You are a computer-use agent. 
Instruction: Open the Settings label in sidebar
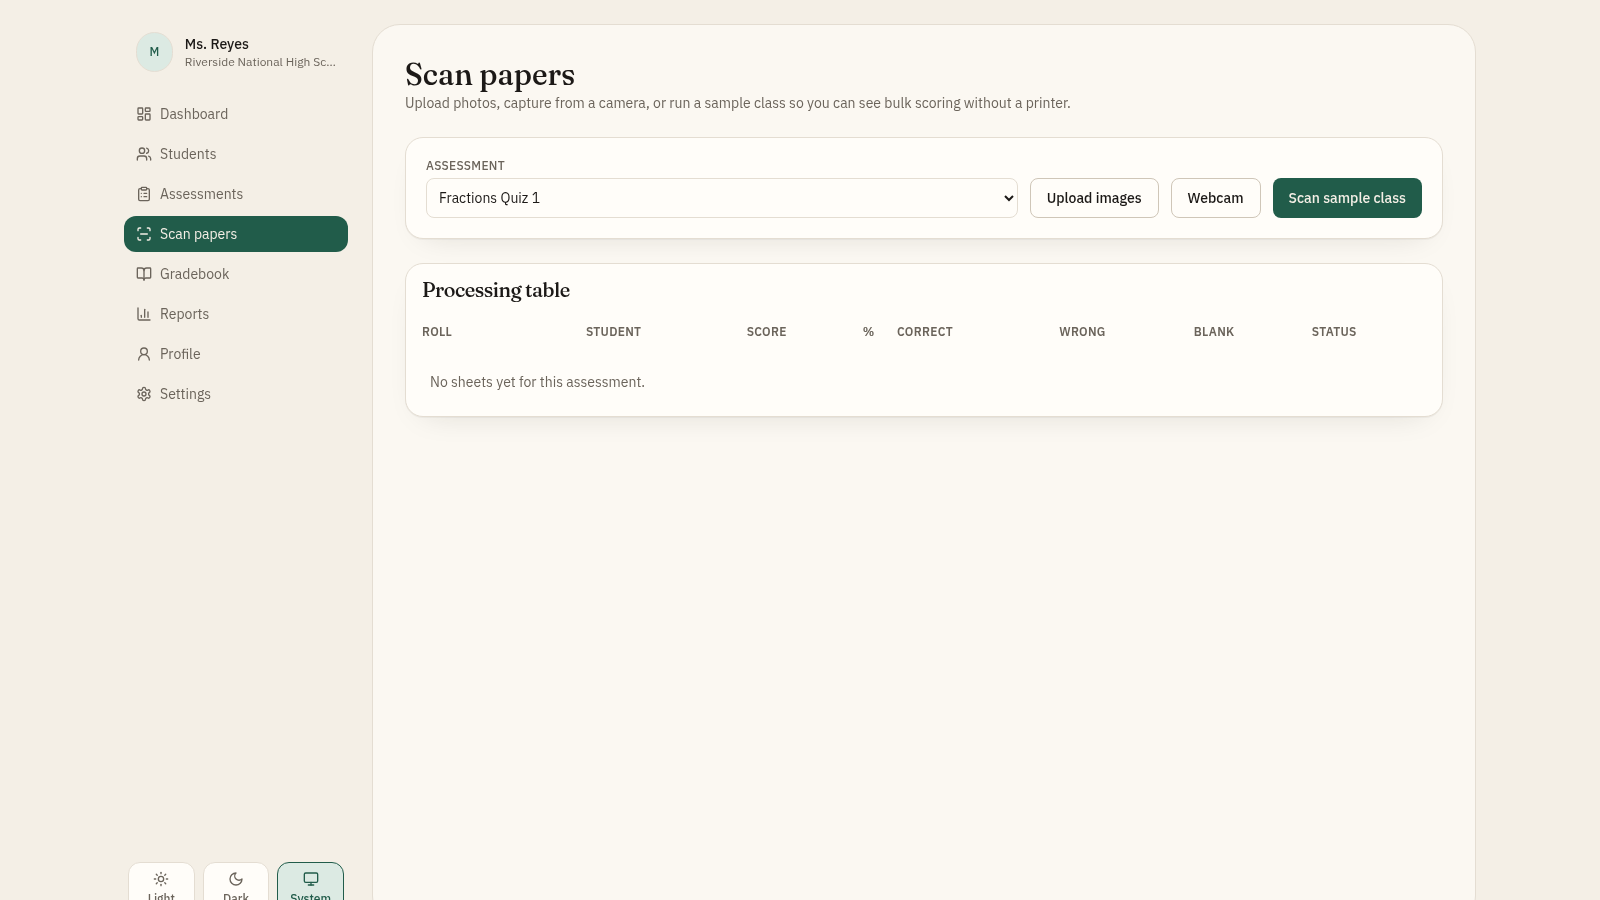[x=186, y=394]
